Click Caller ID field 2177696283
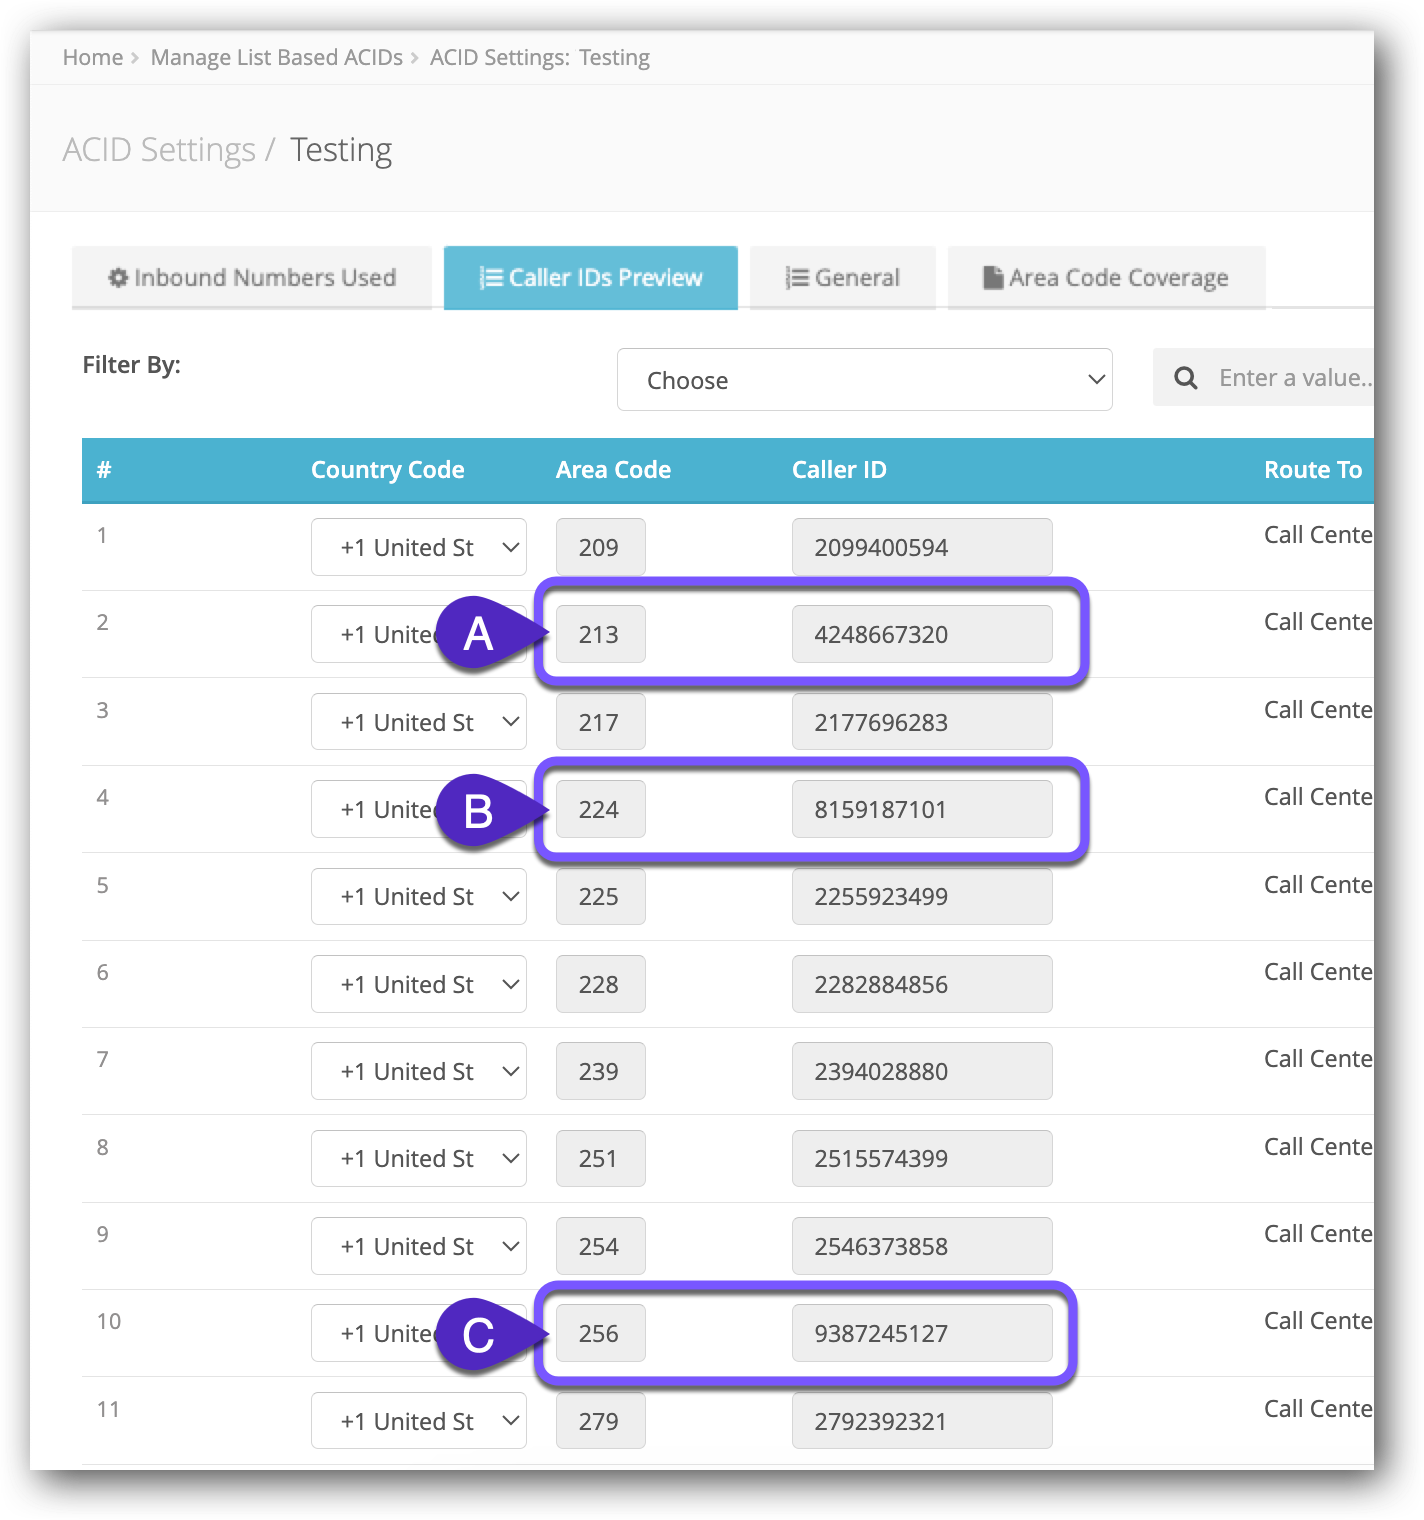This screenshot has width=1424, height=1520. [x=922, y=722]
